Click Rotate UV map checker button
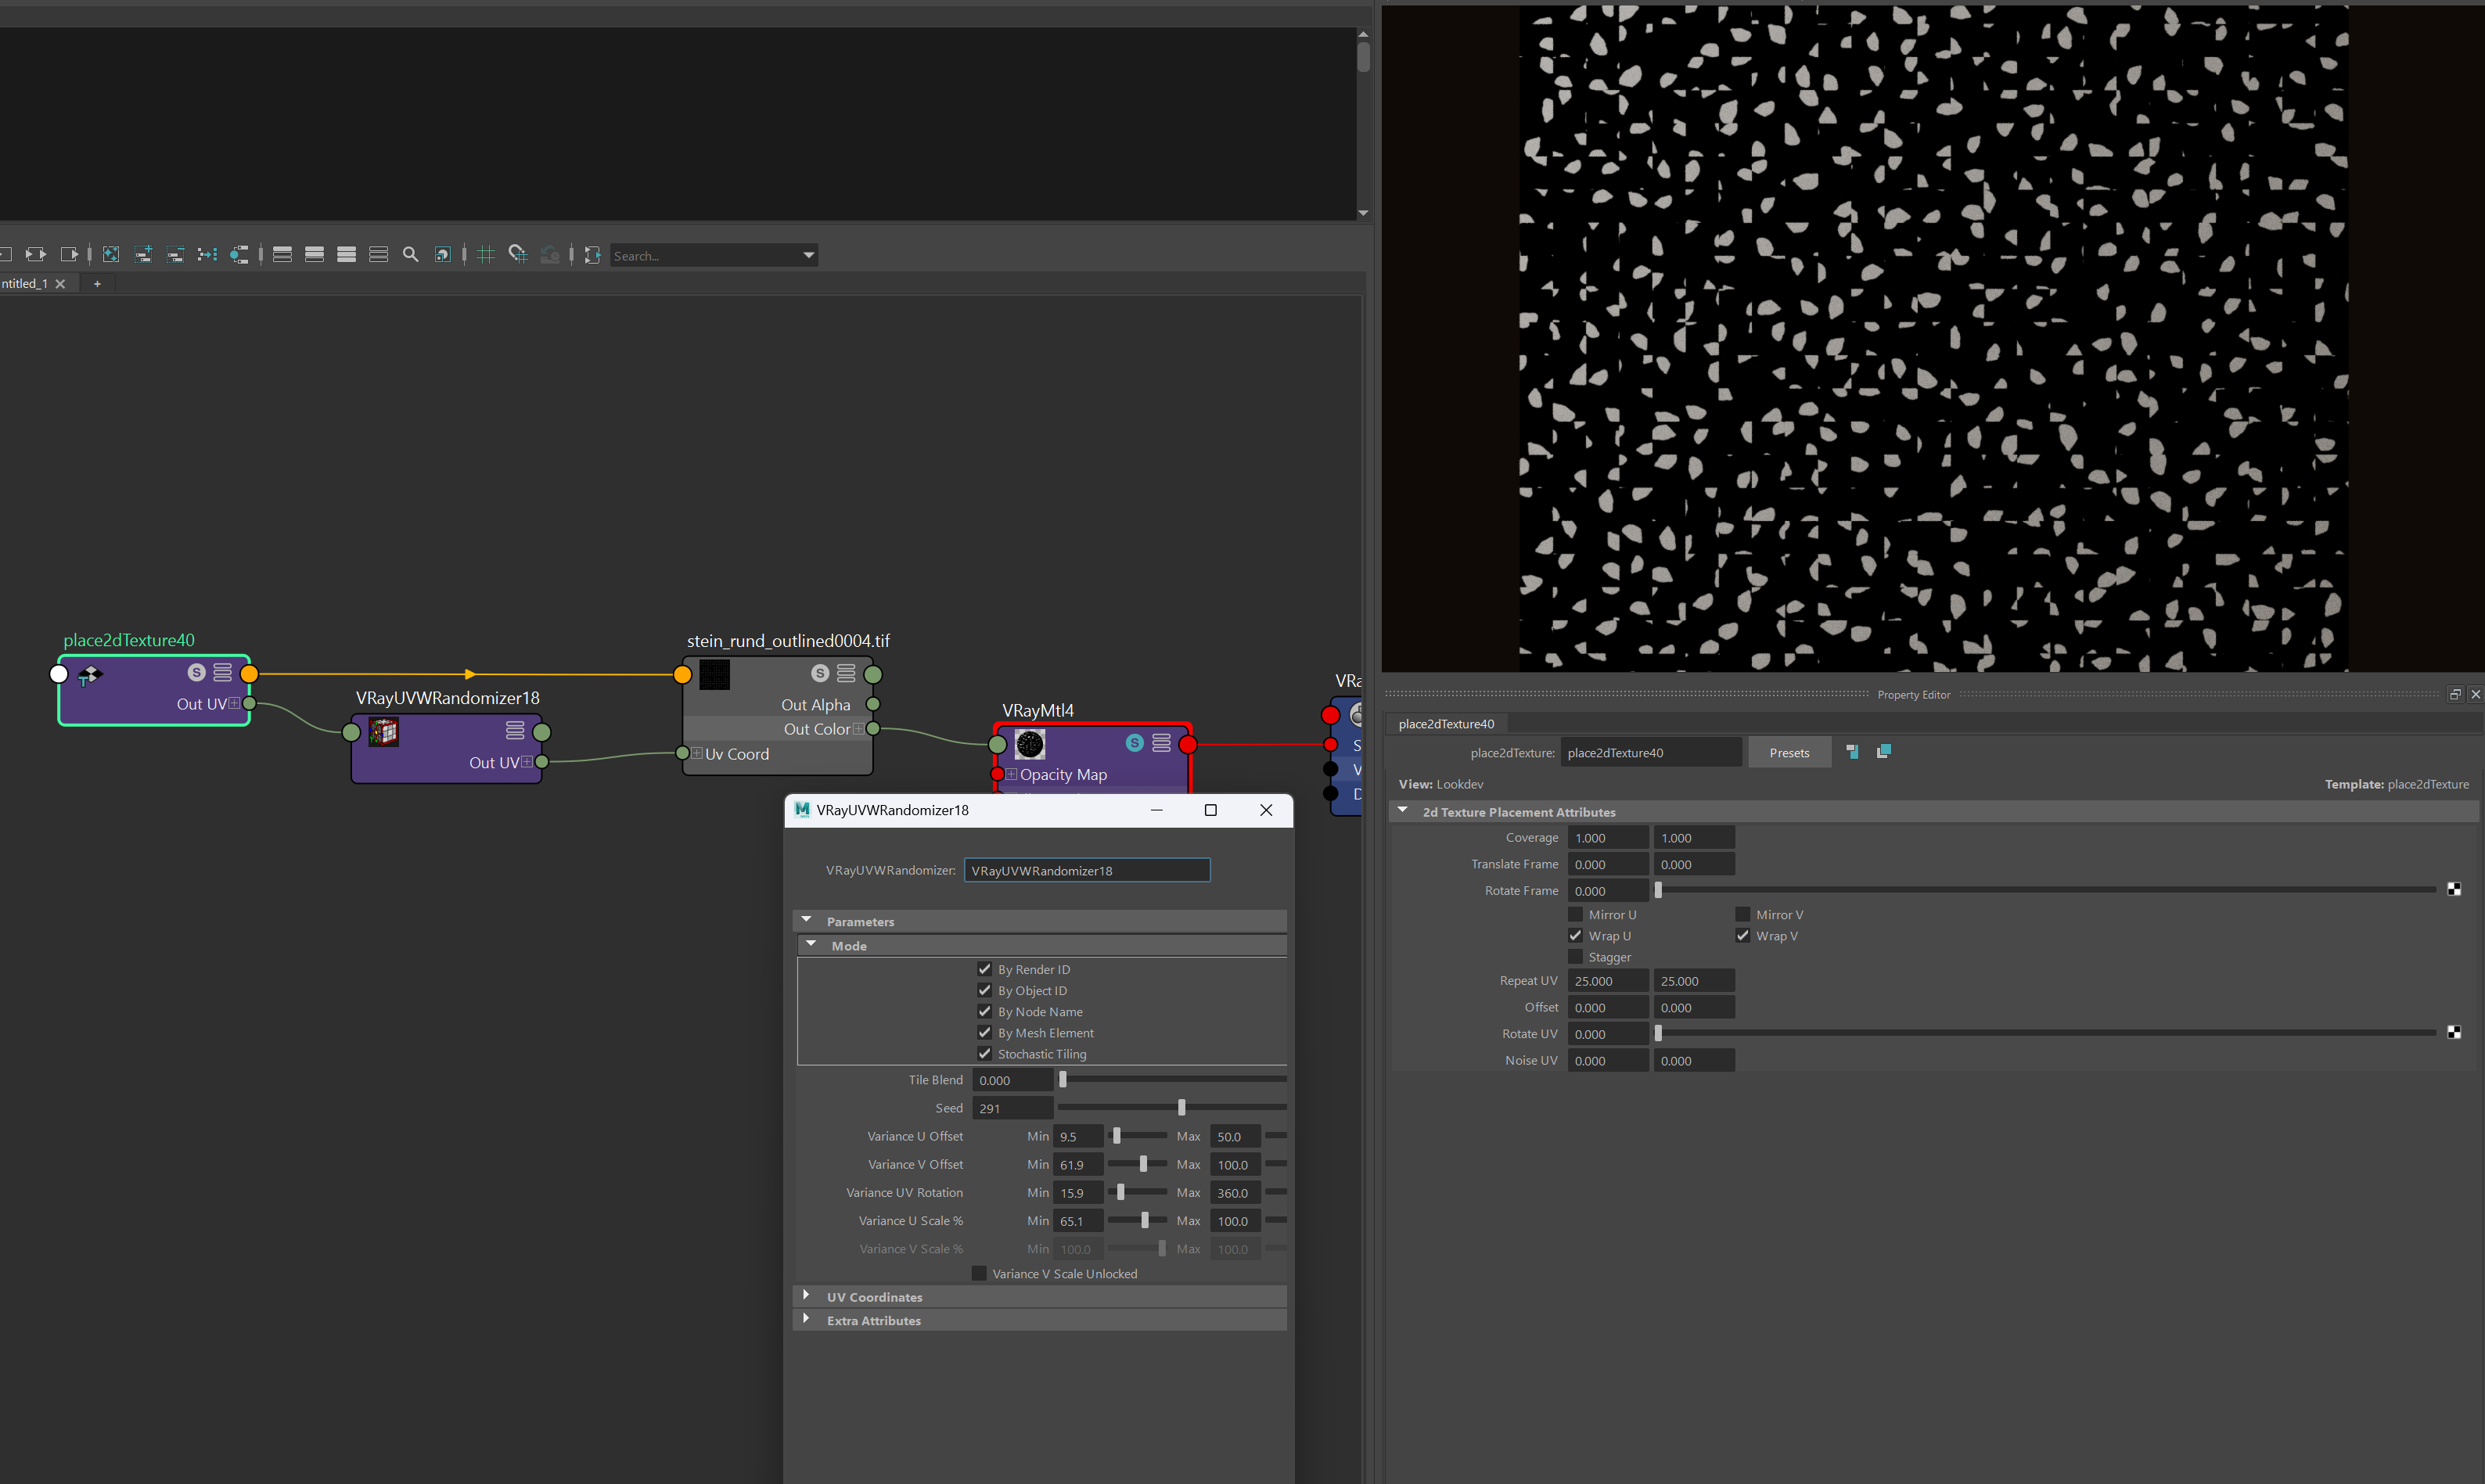The height and width of the screenshot is (1484, 2485). [x=2454, y=1032]
